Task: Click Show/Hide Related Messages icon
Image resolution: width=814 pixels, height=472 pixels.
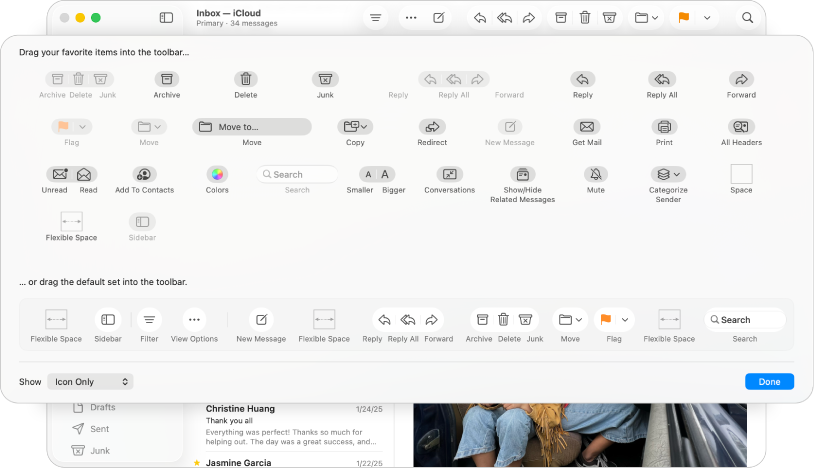Action: point(522,174)
